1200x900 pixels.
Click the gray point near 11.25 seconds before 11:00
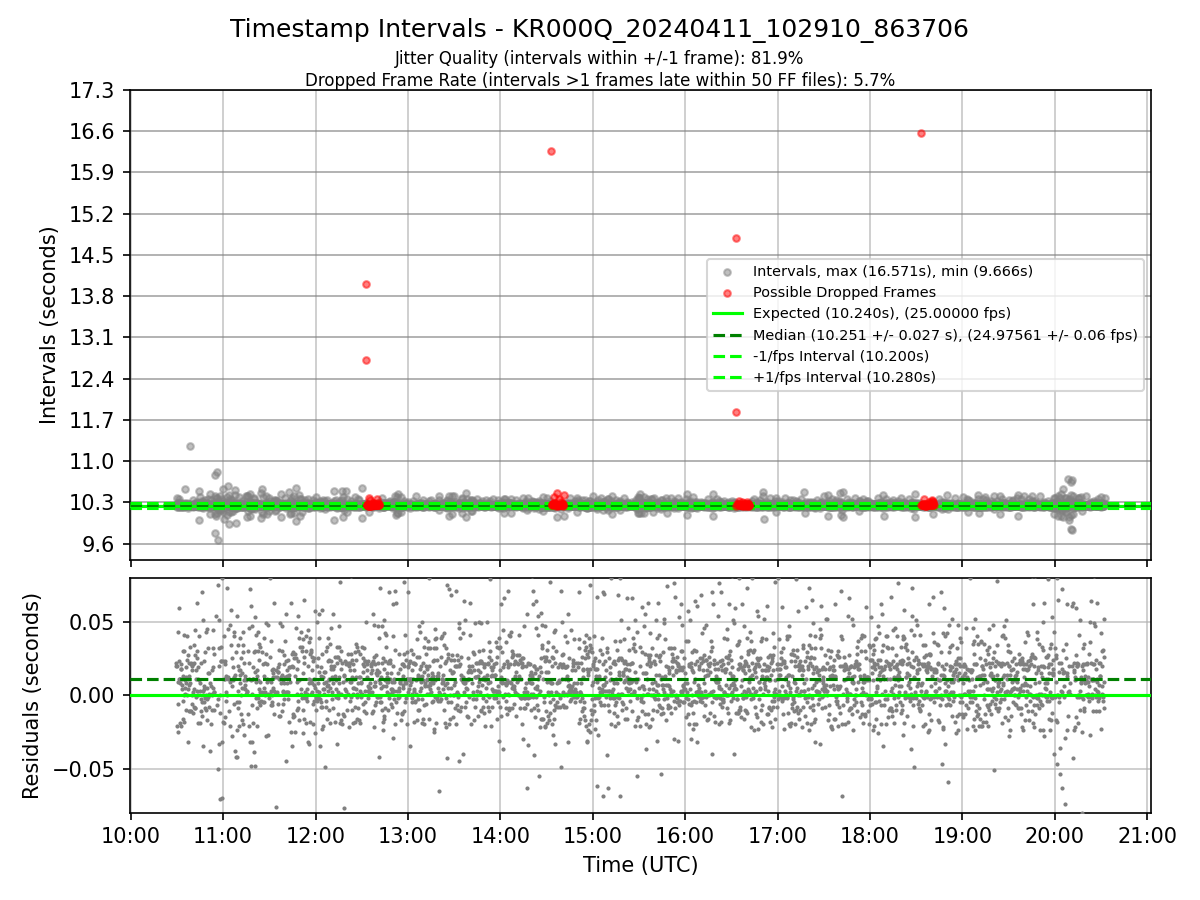pos(190,446)
